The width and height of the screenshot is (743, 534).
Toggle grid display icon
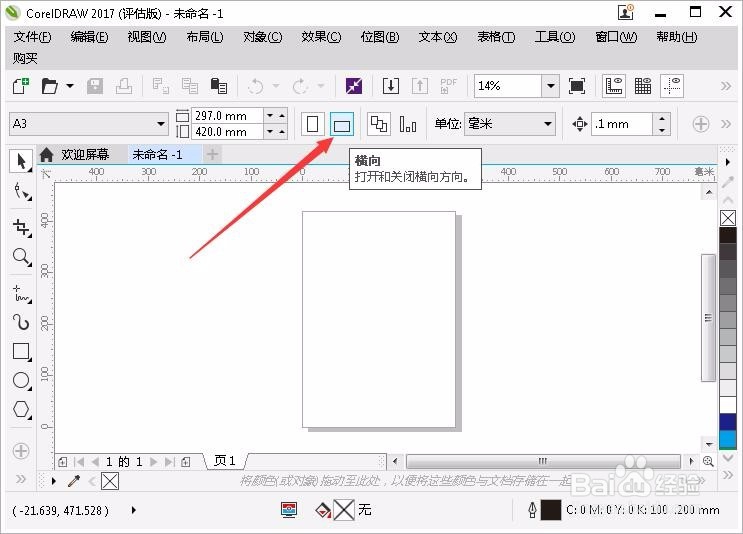tap(643, 86)
